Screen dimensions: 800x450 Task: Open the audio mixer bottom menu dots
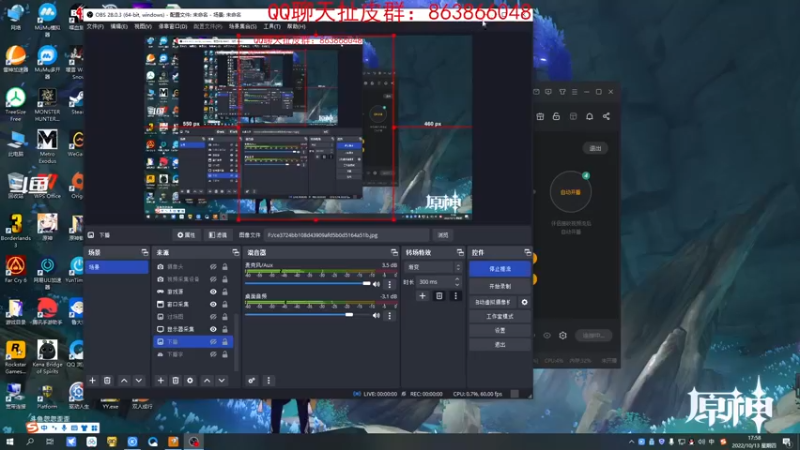pyautogui.click(x=269, y=381)
